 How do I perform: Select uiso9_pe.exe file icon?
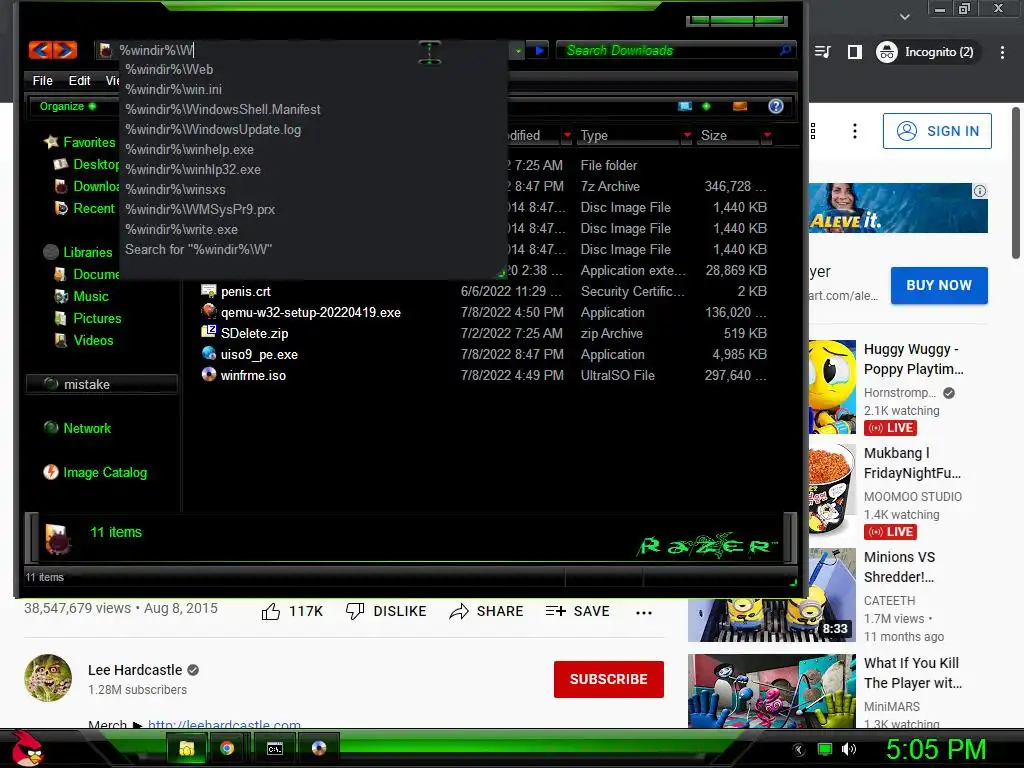click(208, 353)
